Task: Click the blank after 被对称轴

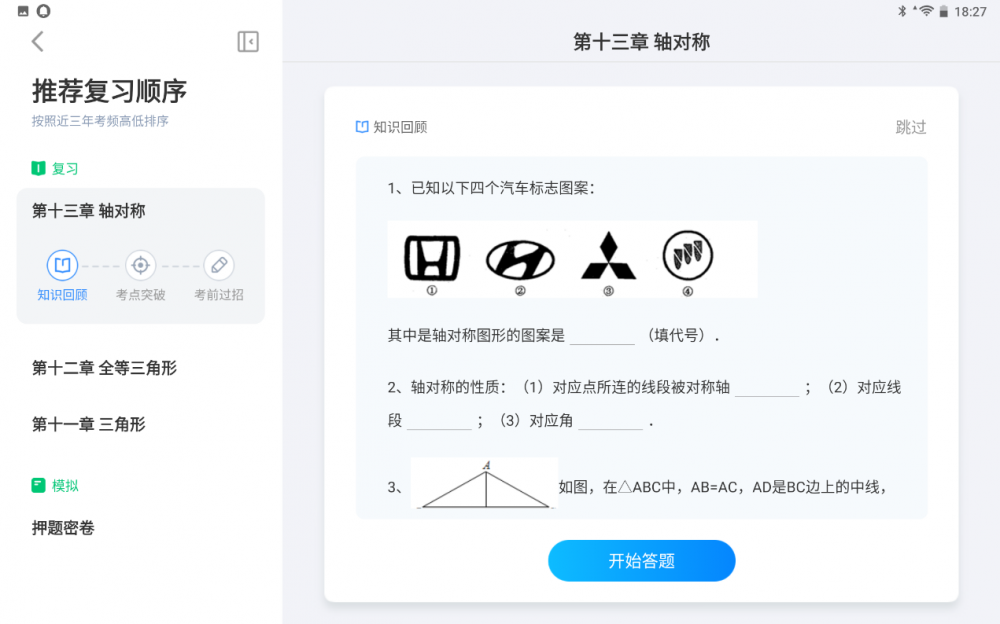Action: click(x=767, y=388)
